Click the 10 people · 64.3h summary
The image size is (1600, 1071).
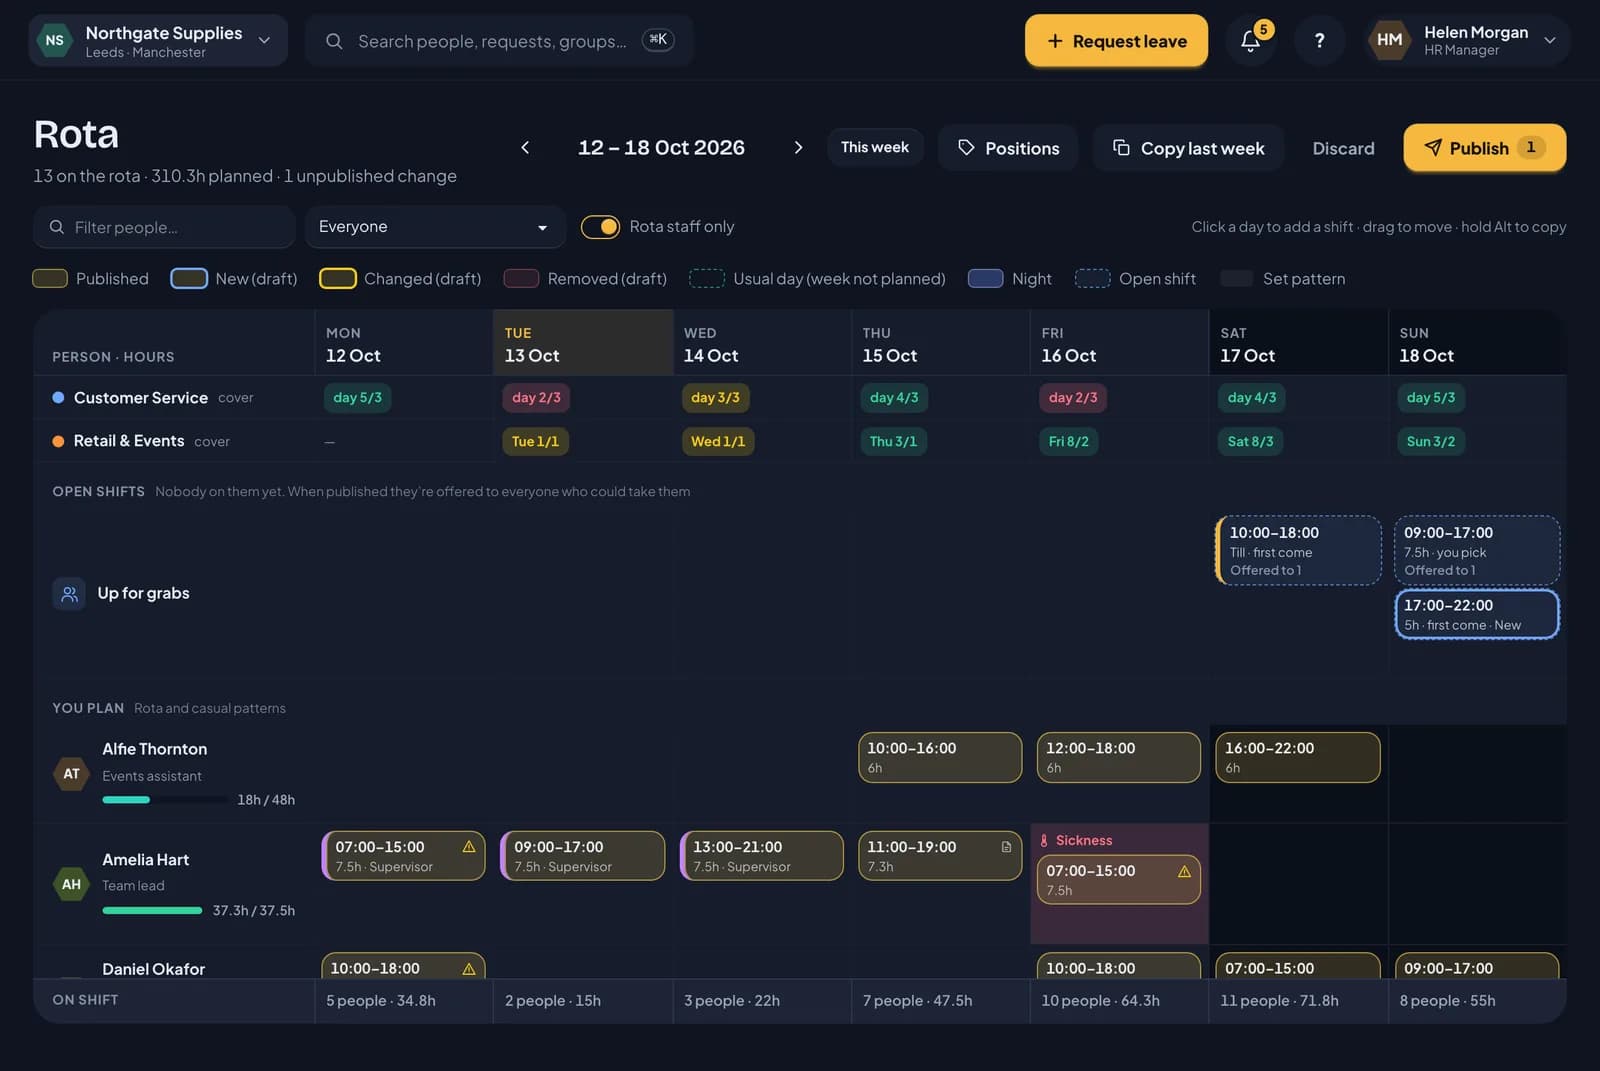(1100, 1001)
